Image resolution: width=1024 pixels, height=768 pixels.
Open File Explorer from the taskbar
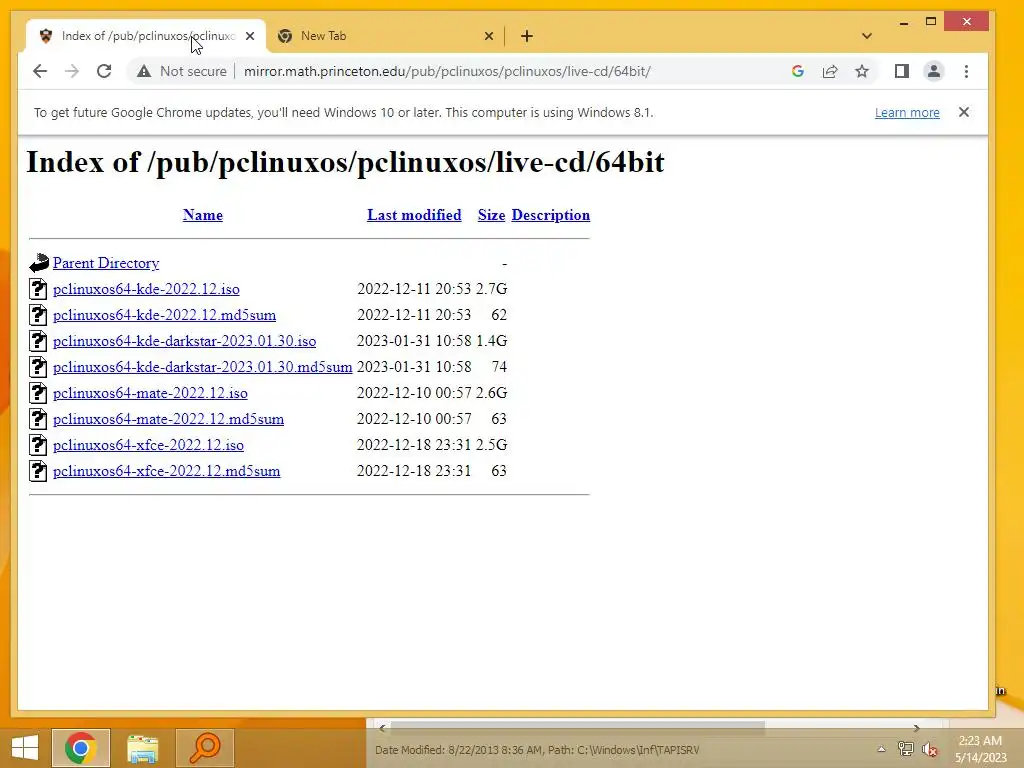(142, 748)
